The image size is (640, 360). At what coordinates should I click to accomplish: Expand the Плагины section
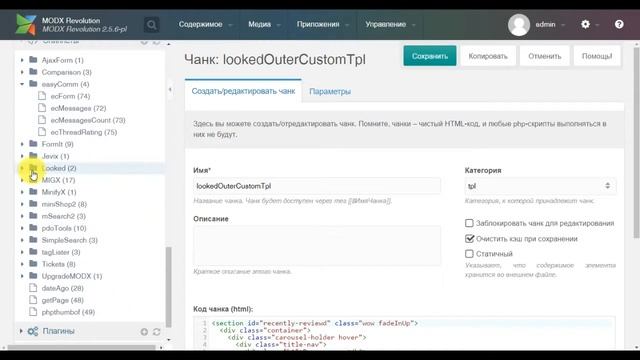pos(21,331)
